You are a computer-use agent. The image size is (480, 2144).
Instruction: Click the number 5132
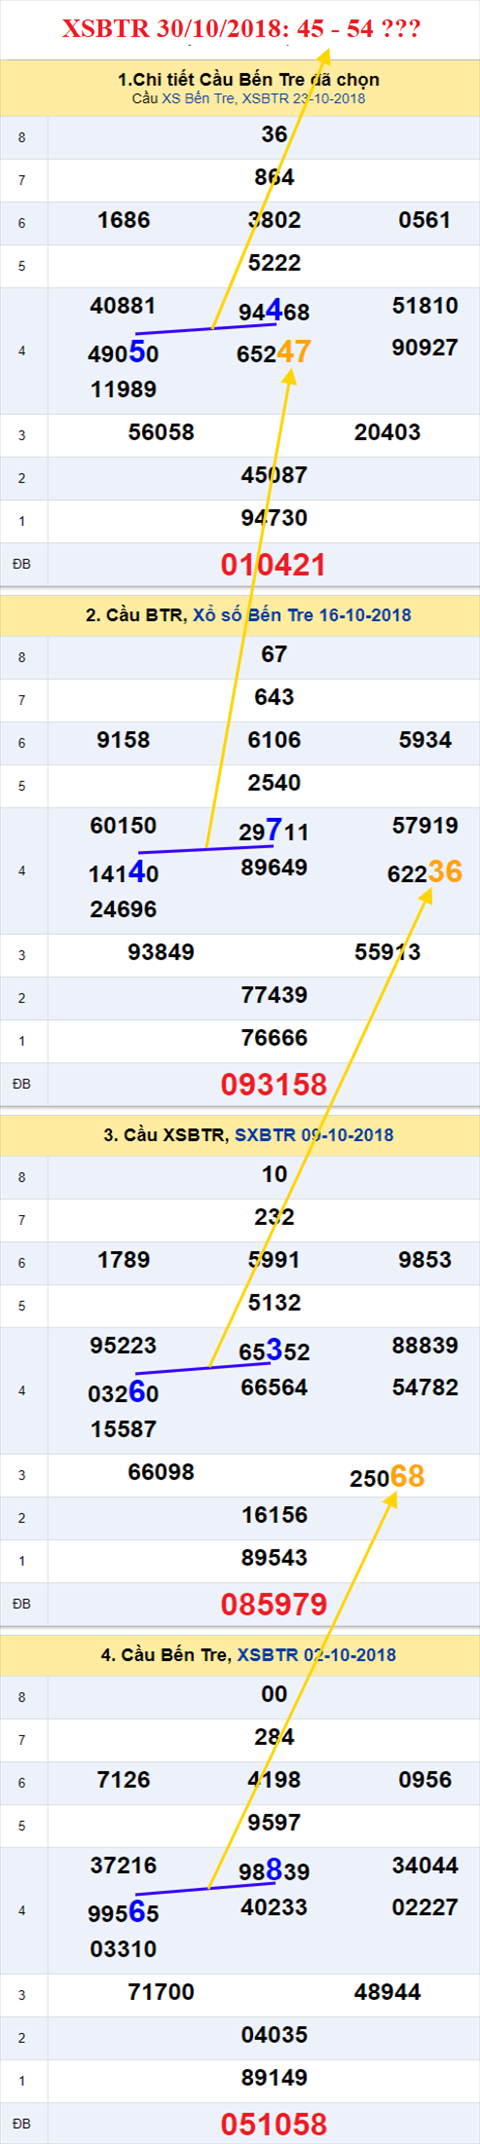click(274, 1303)
